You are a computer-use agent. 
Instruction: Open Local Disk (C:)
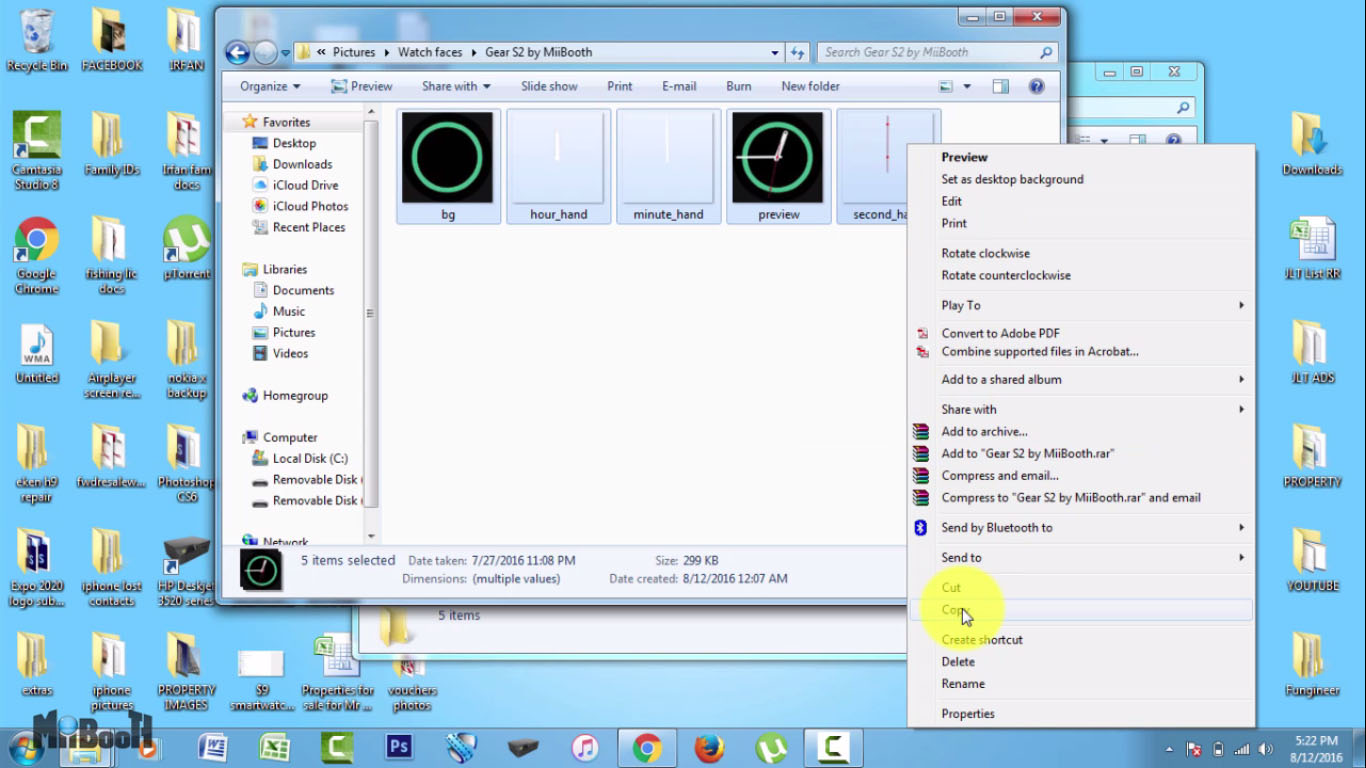(310, 458)
